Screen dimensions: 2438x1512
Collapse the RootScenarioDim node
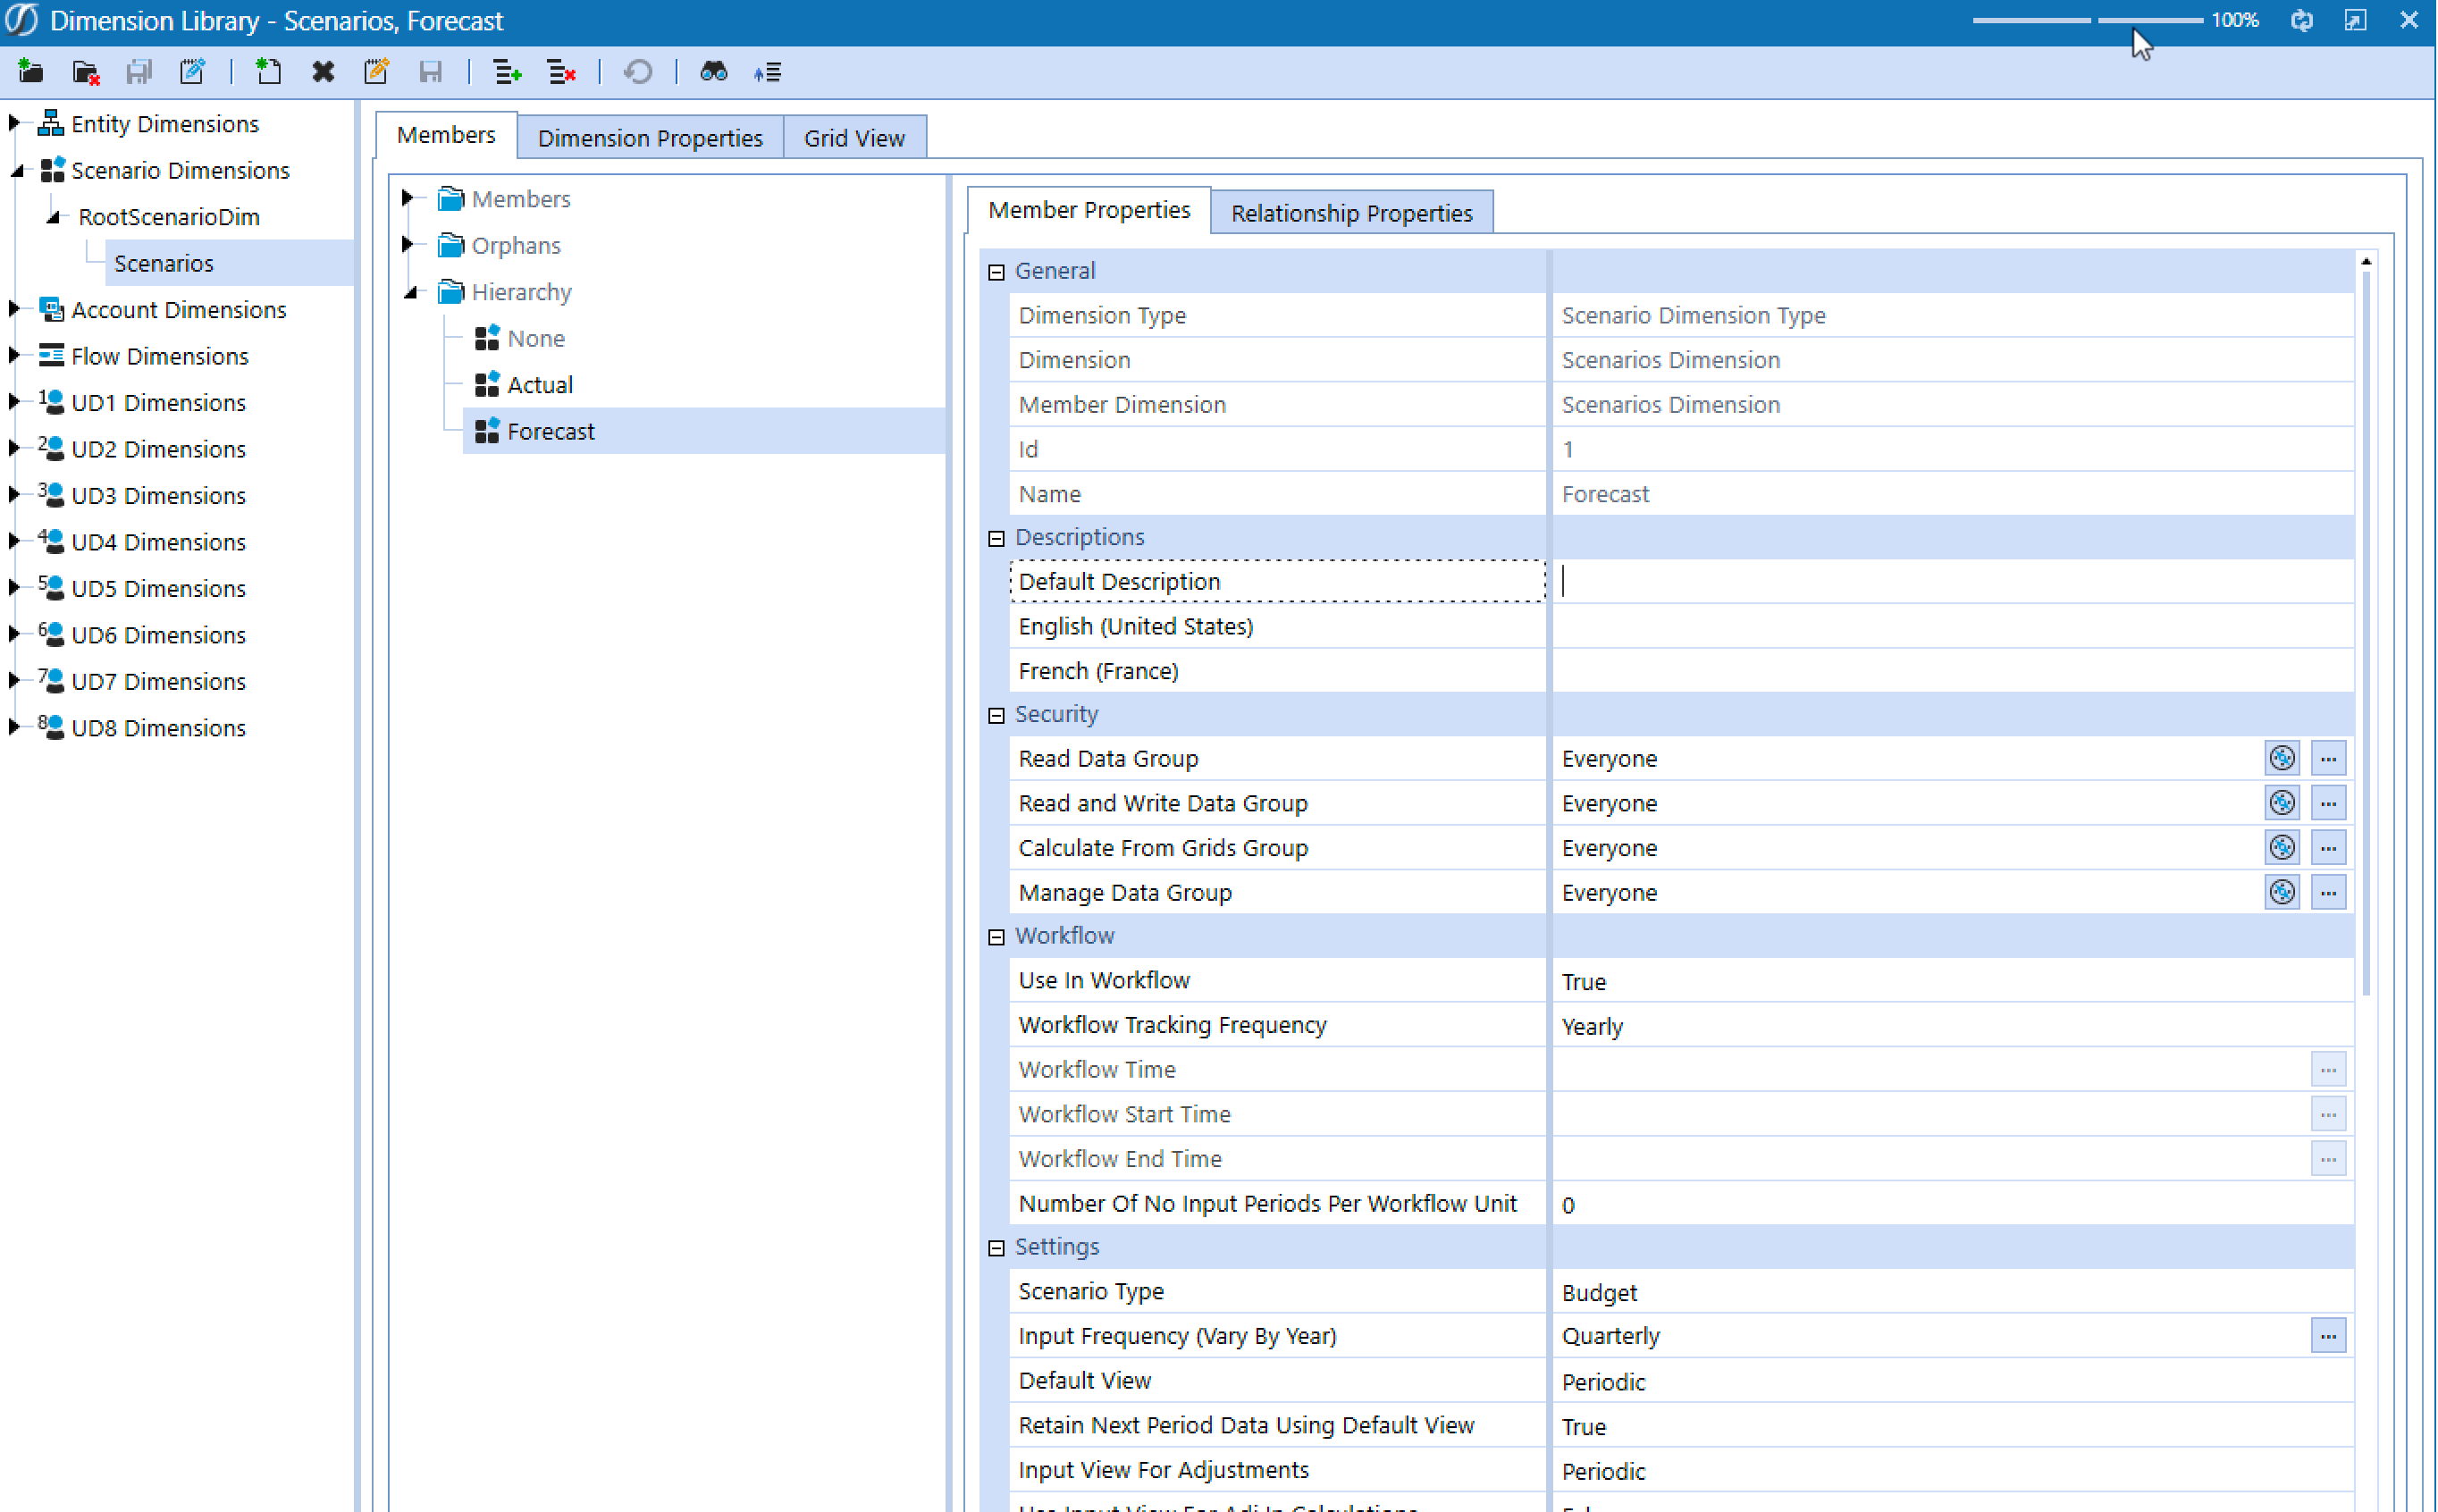[53, 217]
